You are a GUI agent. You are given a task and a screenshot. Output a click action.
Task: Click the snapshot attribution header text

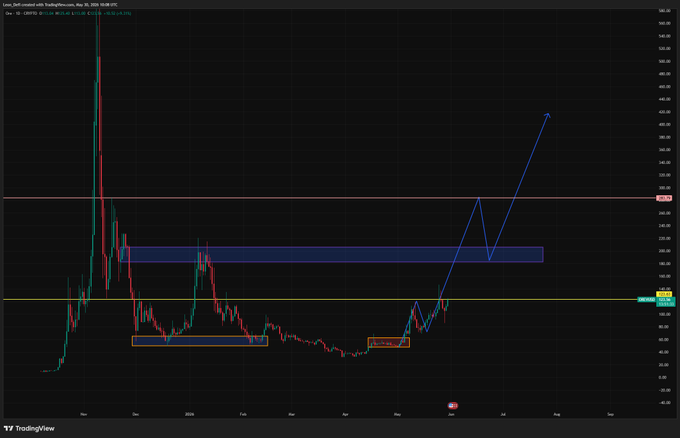pos(60,5)
